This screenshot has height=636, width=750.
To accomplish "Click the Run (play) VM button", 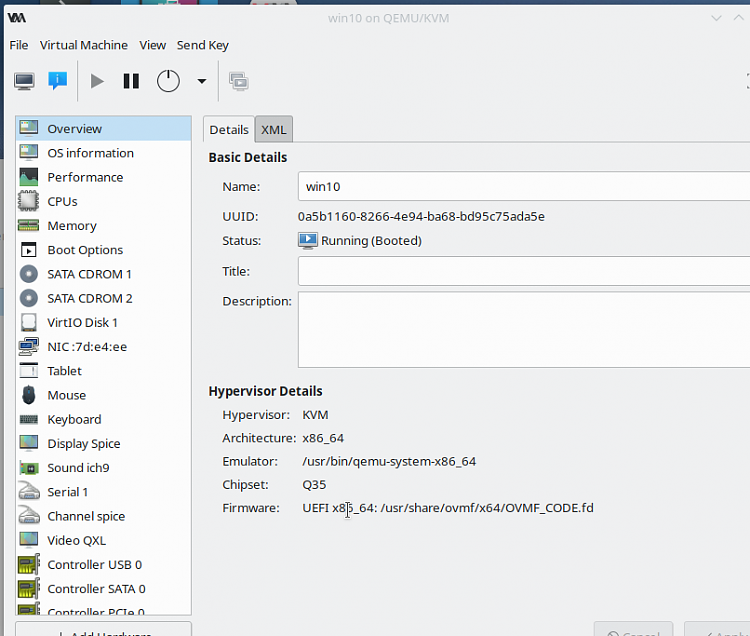I will point(97,81).
